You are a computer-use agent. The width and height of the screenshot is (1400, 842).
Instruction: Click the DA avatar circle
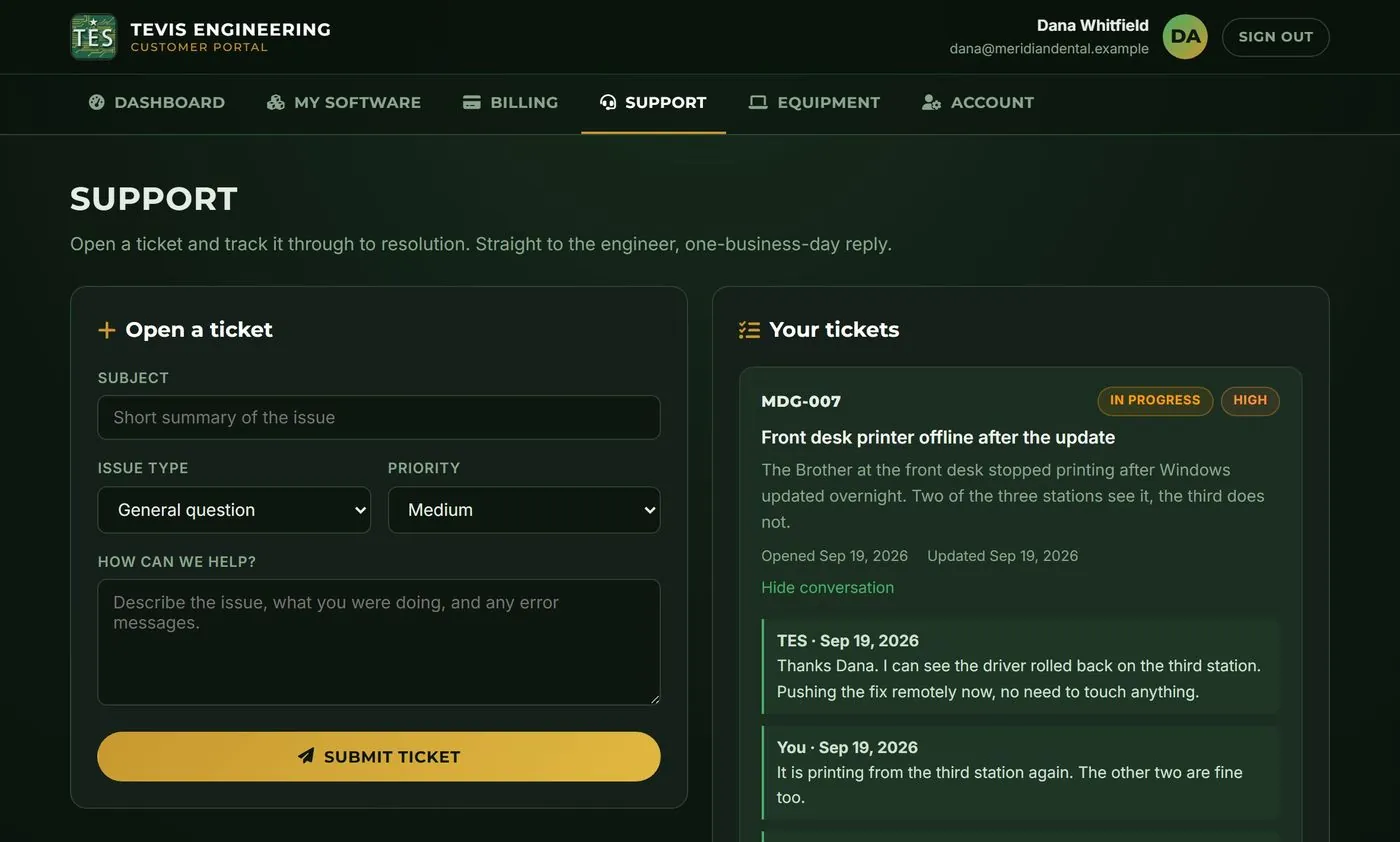(1185, 37)
